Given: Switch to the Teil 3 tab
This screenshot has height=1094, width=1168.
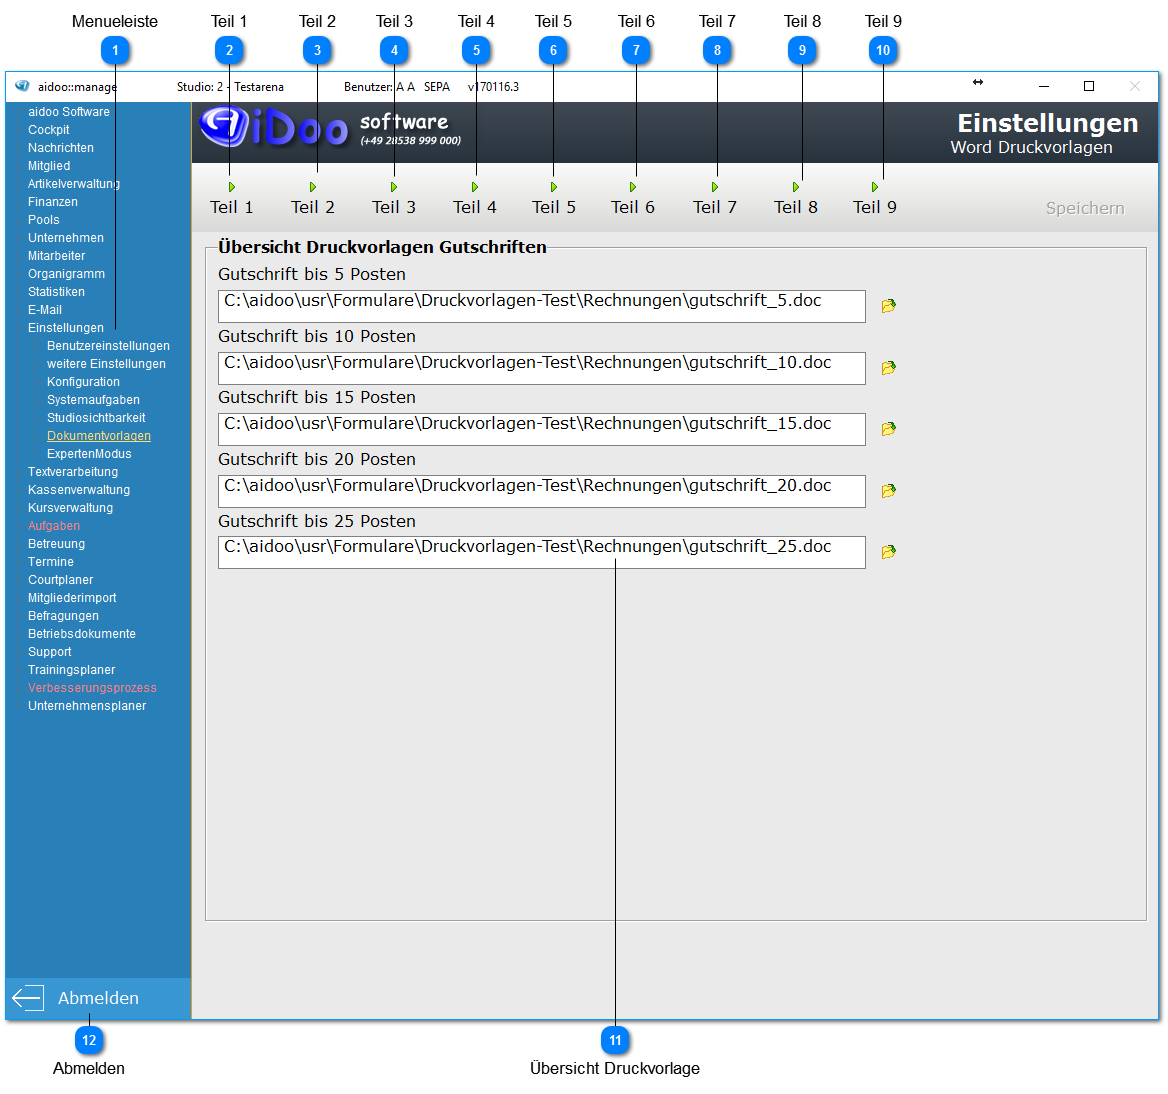Looking at the screenshot, I should click(394, 200).
